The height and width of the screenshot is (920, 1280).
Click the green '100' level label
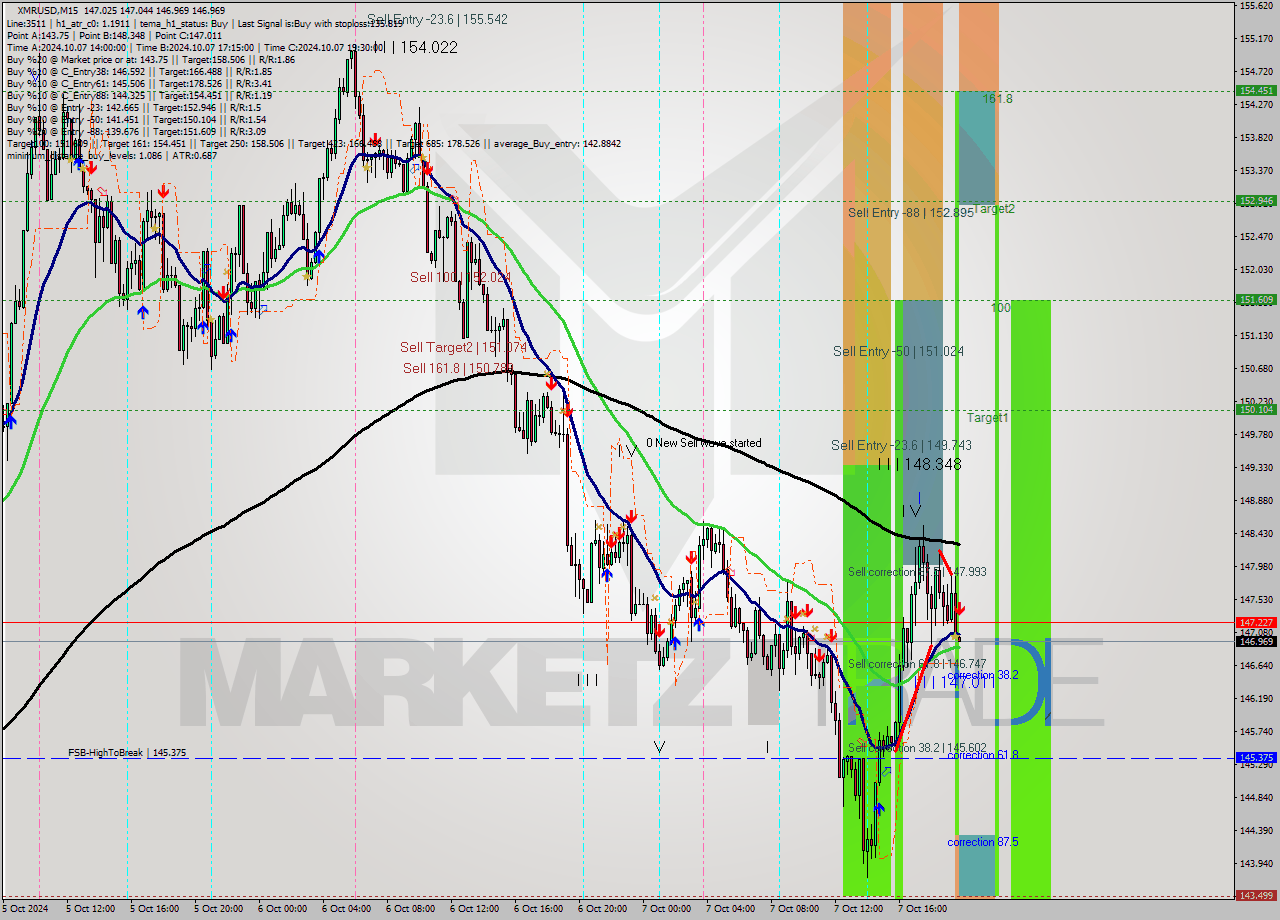coord(1001,308)
